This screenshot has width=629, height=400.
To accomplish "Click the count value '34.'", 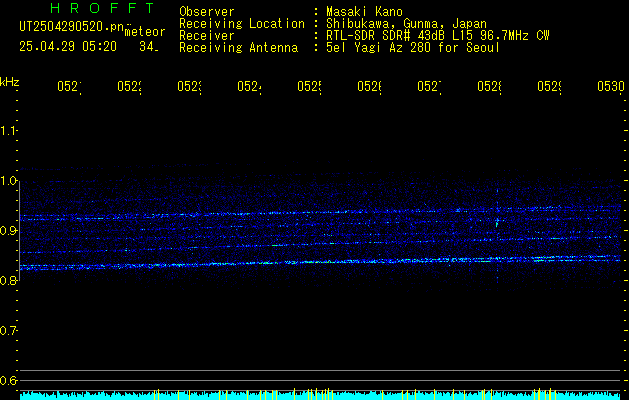I will click(149, 47).
